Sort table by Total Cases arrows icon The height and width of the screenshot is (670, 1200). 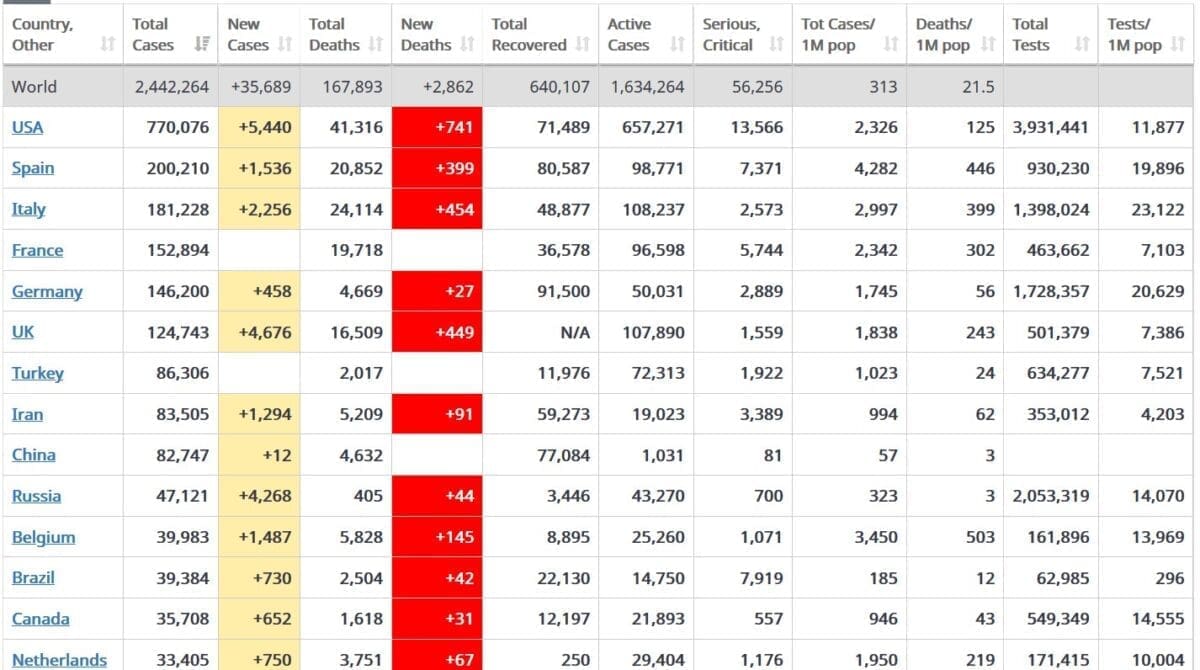tap(202, 45)
